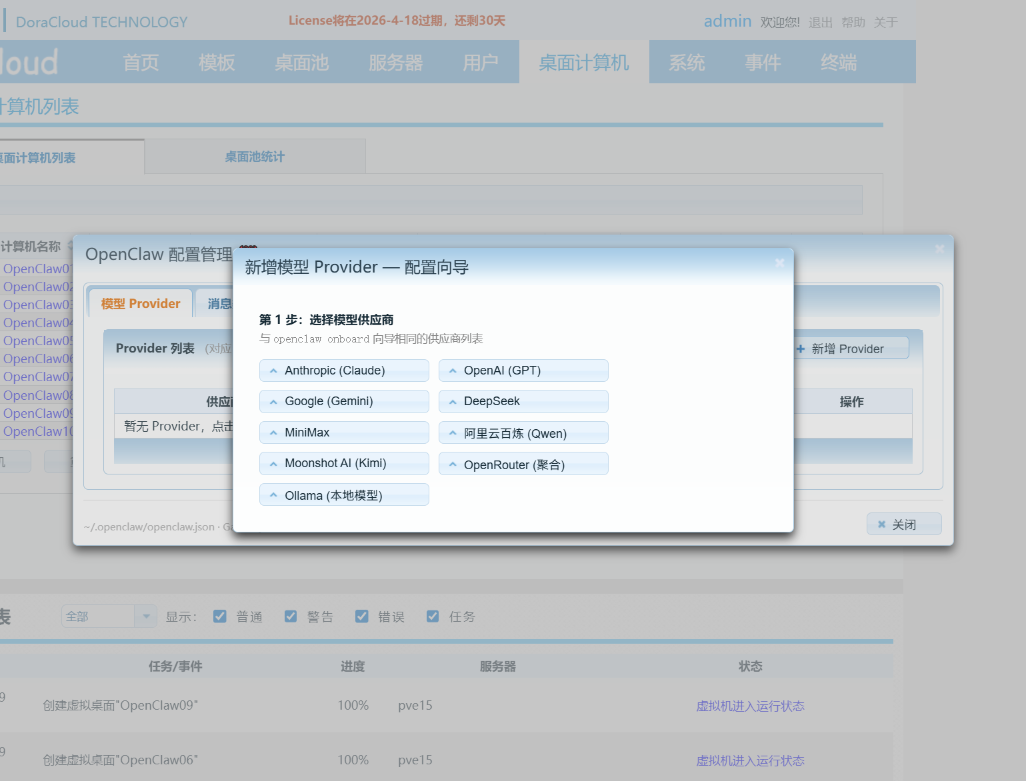1026x781 pixels.
Task: Click the 退出 logout link
Action: [x=820, y=22]
